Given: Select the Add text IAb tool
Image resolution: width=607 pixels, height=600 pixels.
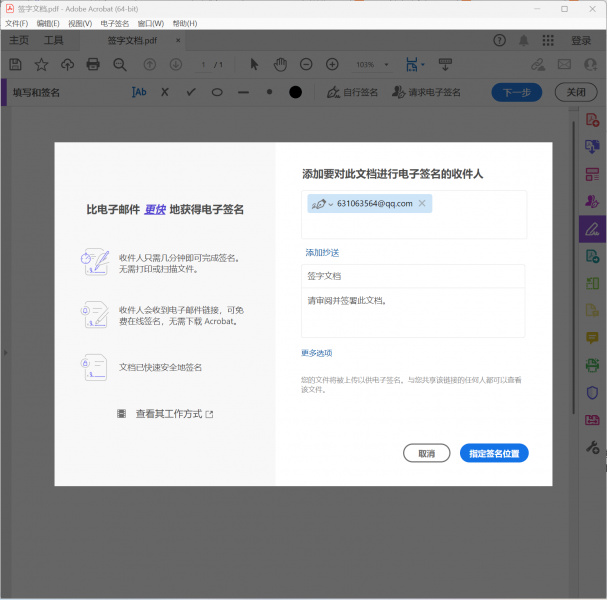Looking at the screenshot, I should [139, 92].
